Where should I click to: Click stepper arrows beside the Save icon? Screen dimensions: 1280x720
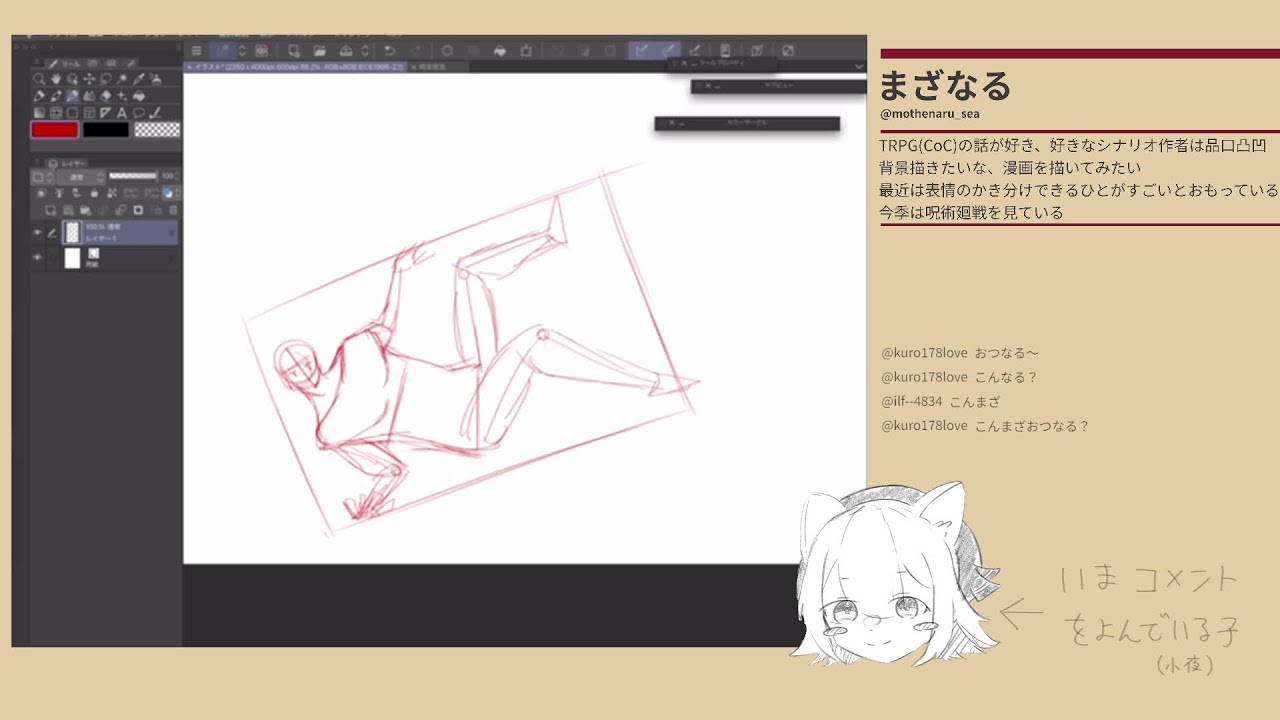click(365, 51)
